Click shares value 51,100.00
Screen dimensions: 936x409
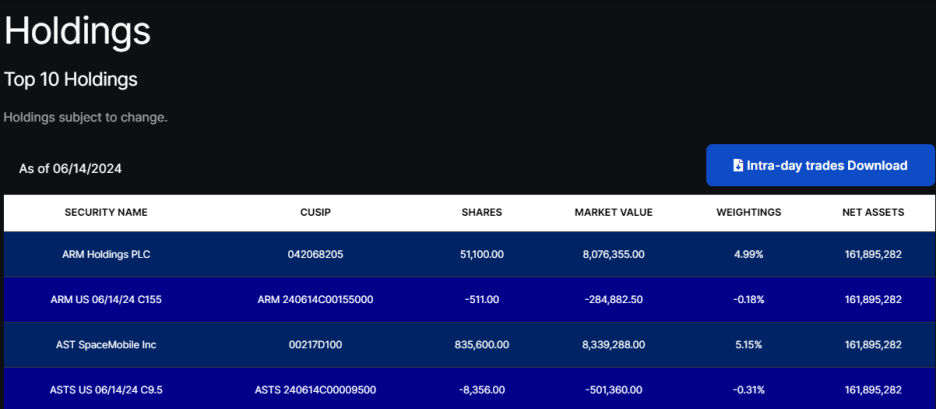click(x=482, y=254)
